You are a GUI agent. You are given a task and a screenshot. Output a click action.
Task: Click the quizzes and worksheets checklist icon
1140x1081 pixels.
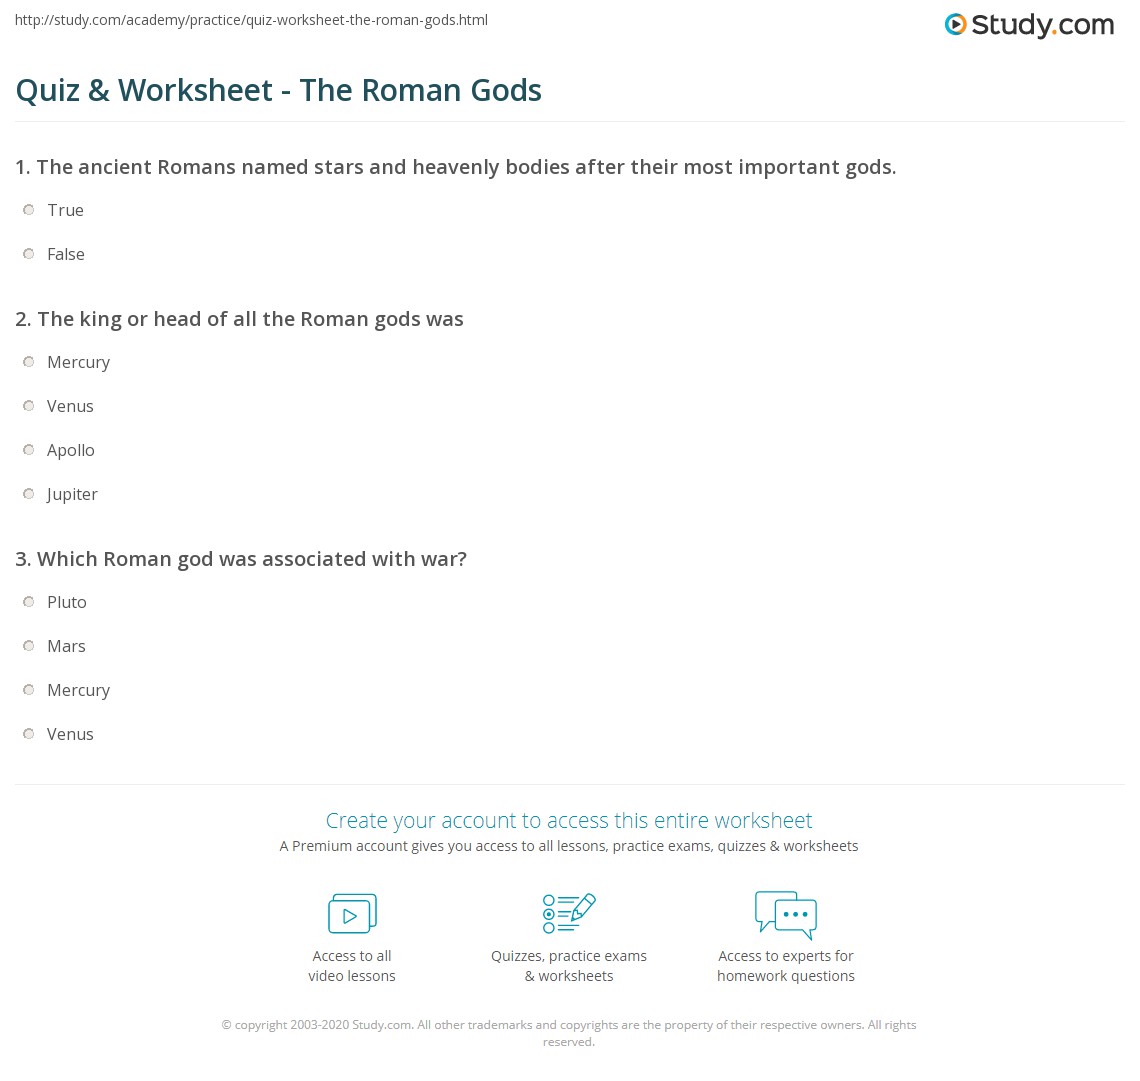click(x=569, y=914)
